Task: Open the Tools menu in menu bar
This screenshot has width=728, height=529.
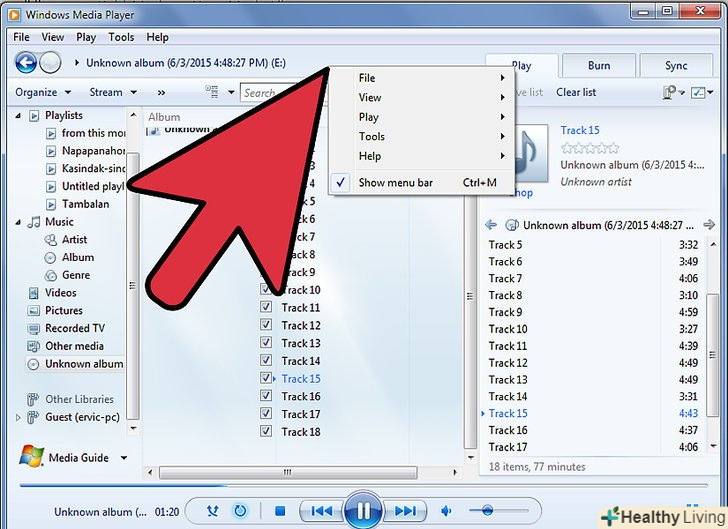Action: point(121,37)
